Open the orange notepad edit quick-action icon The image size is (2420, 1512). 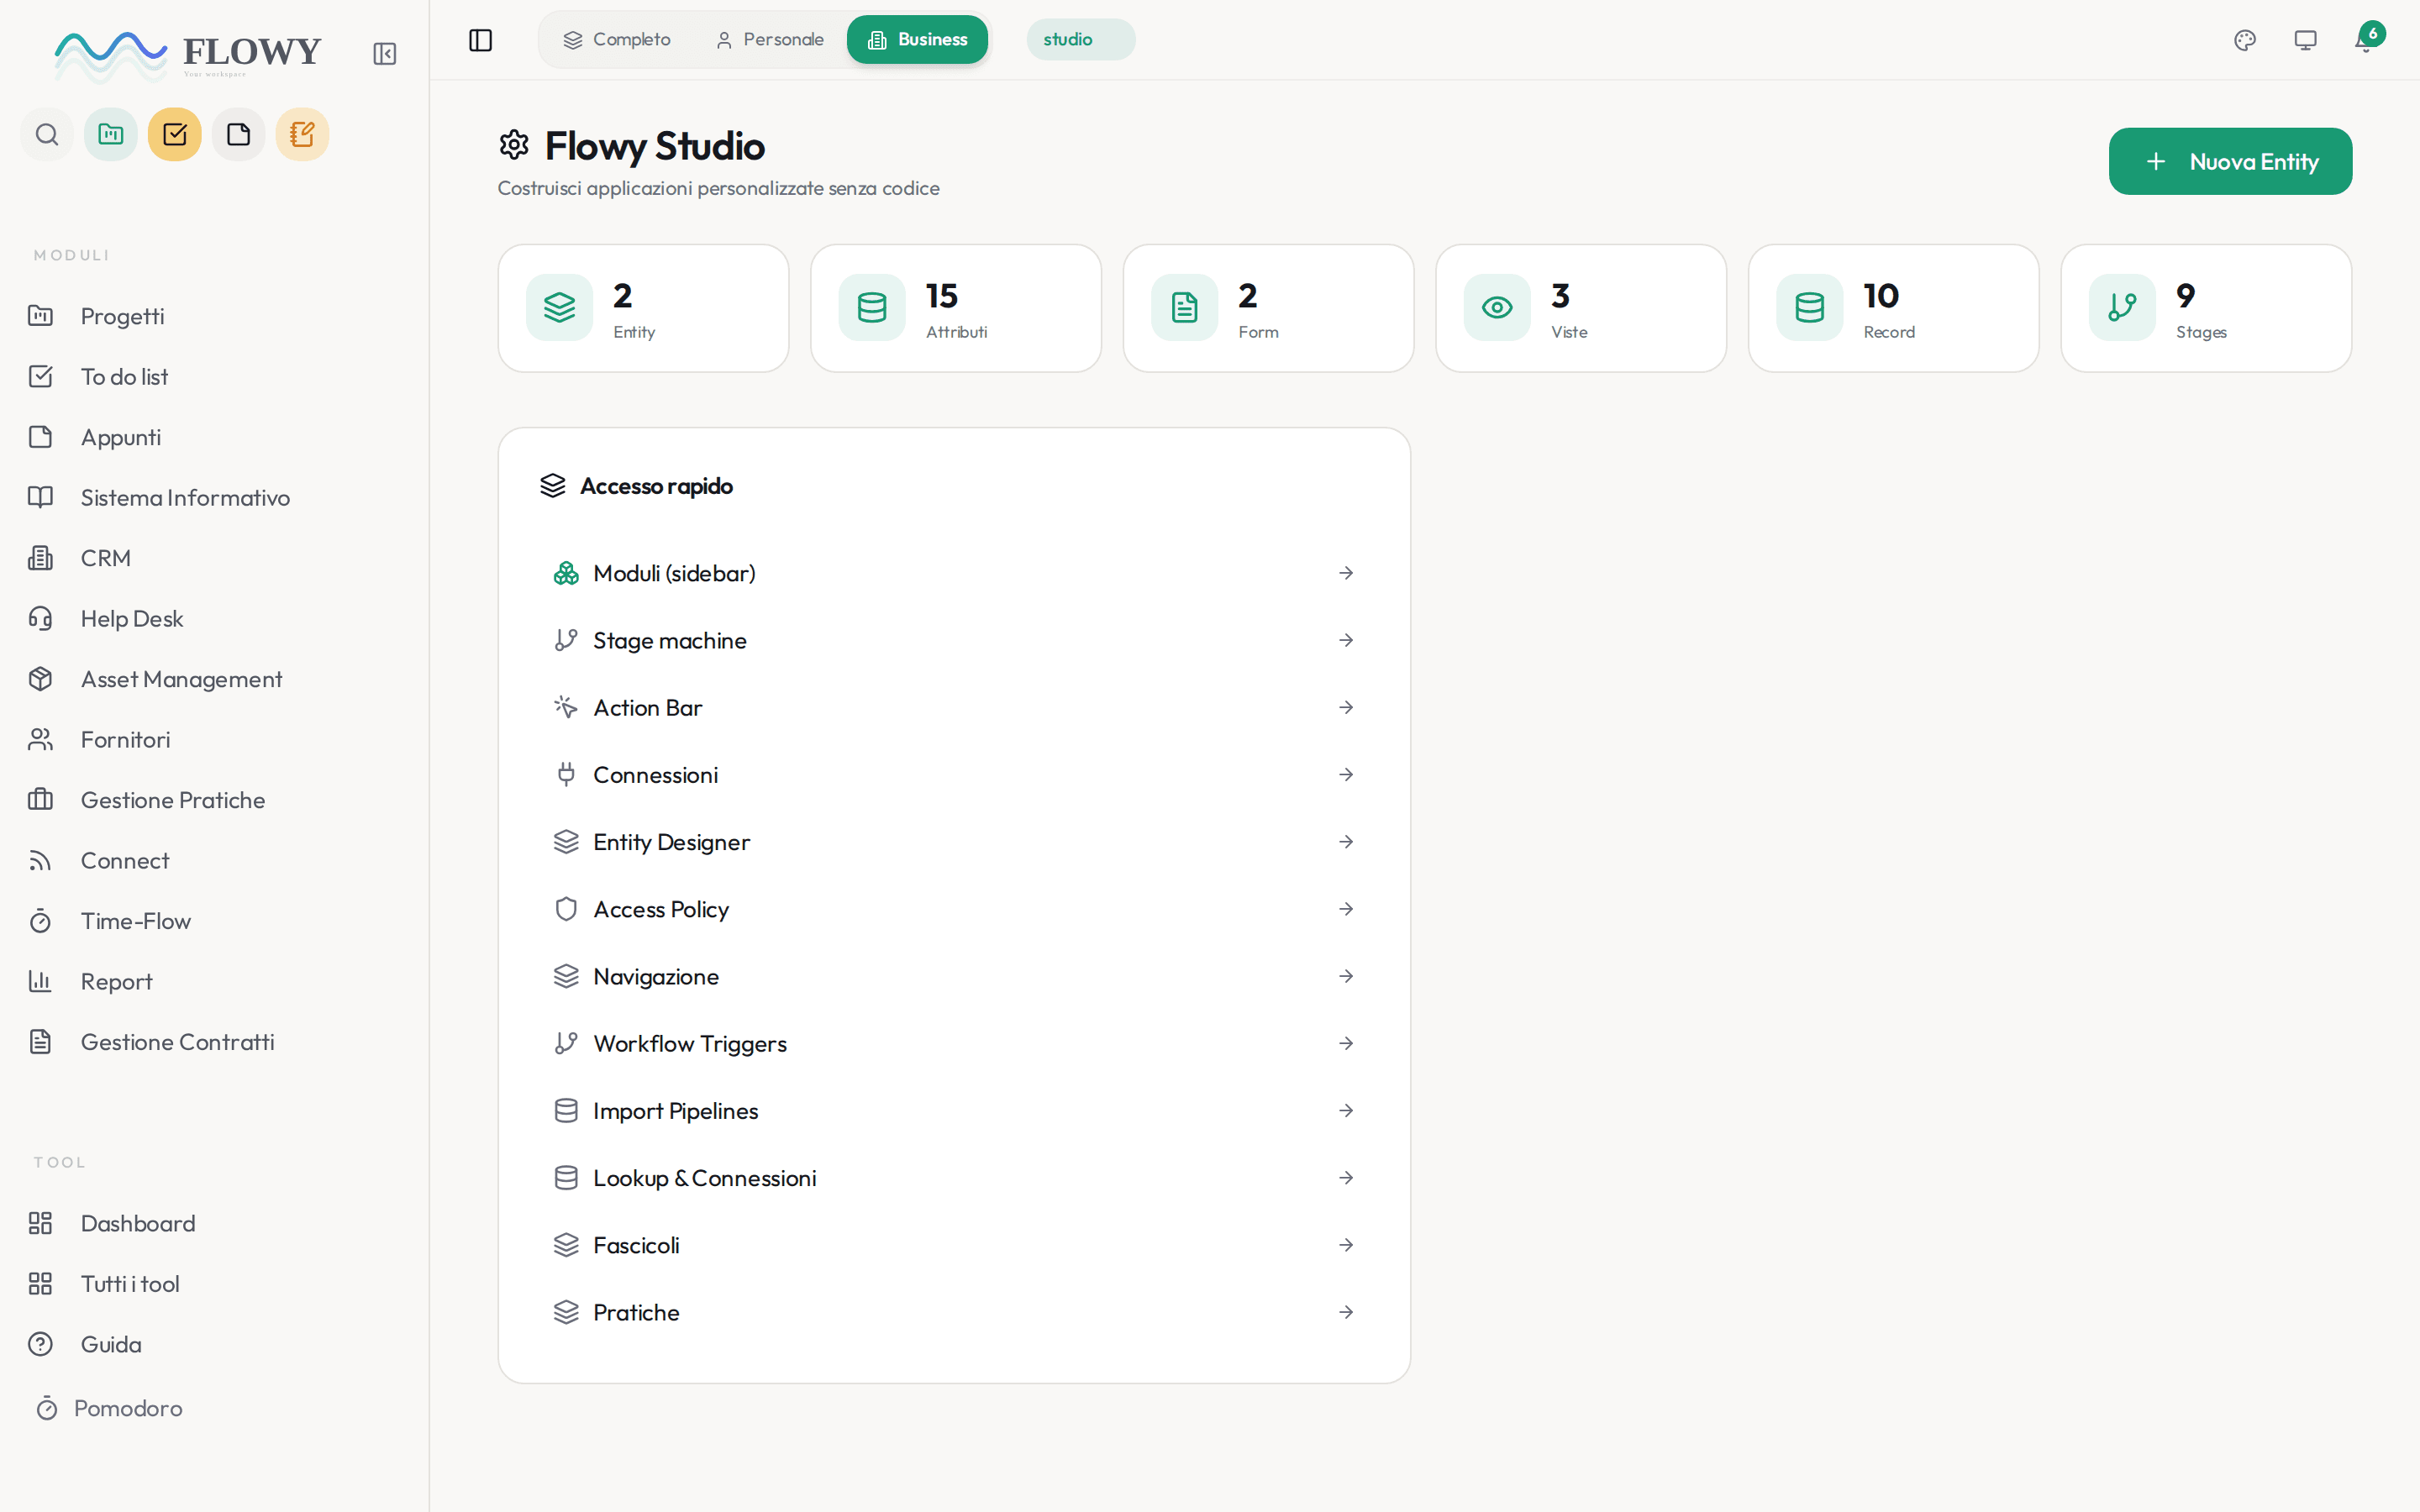pos(302,134)
